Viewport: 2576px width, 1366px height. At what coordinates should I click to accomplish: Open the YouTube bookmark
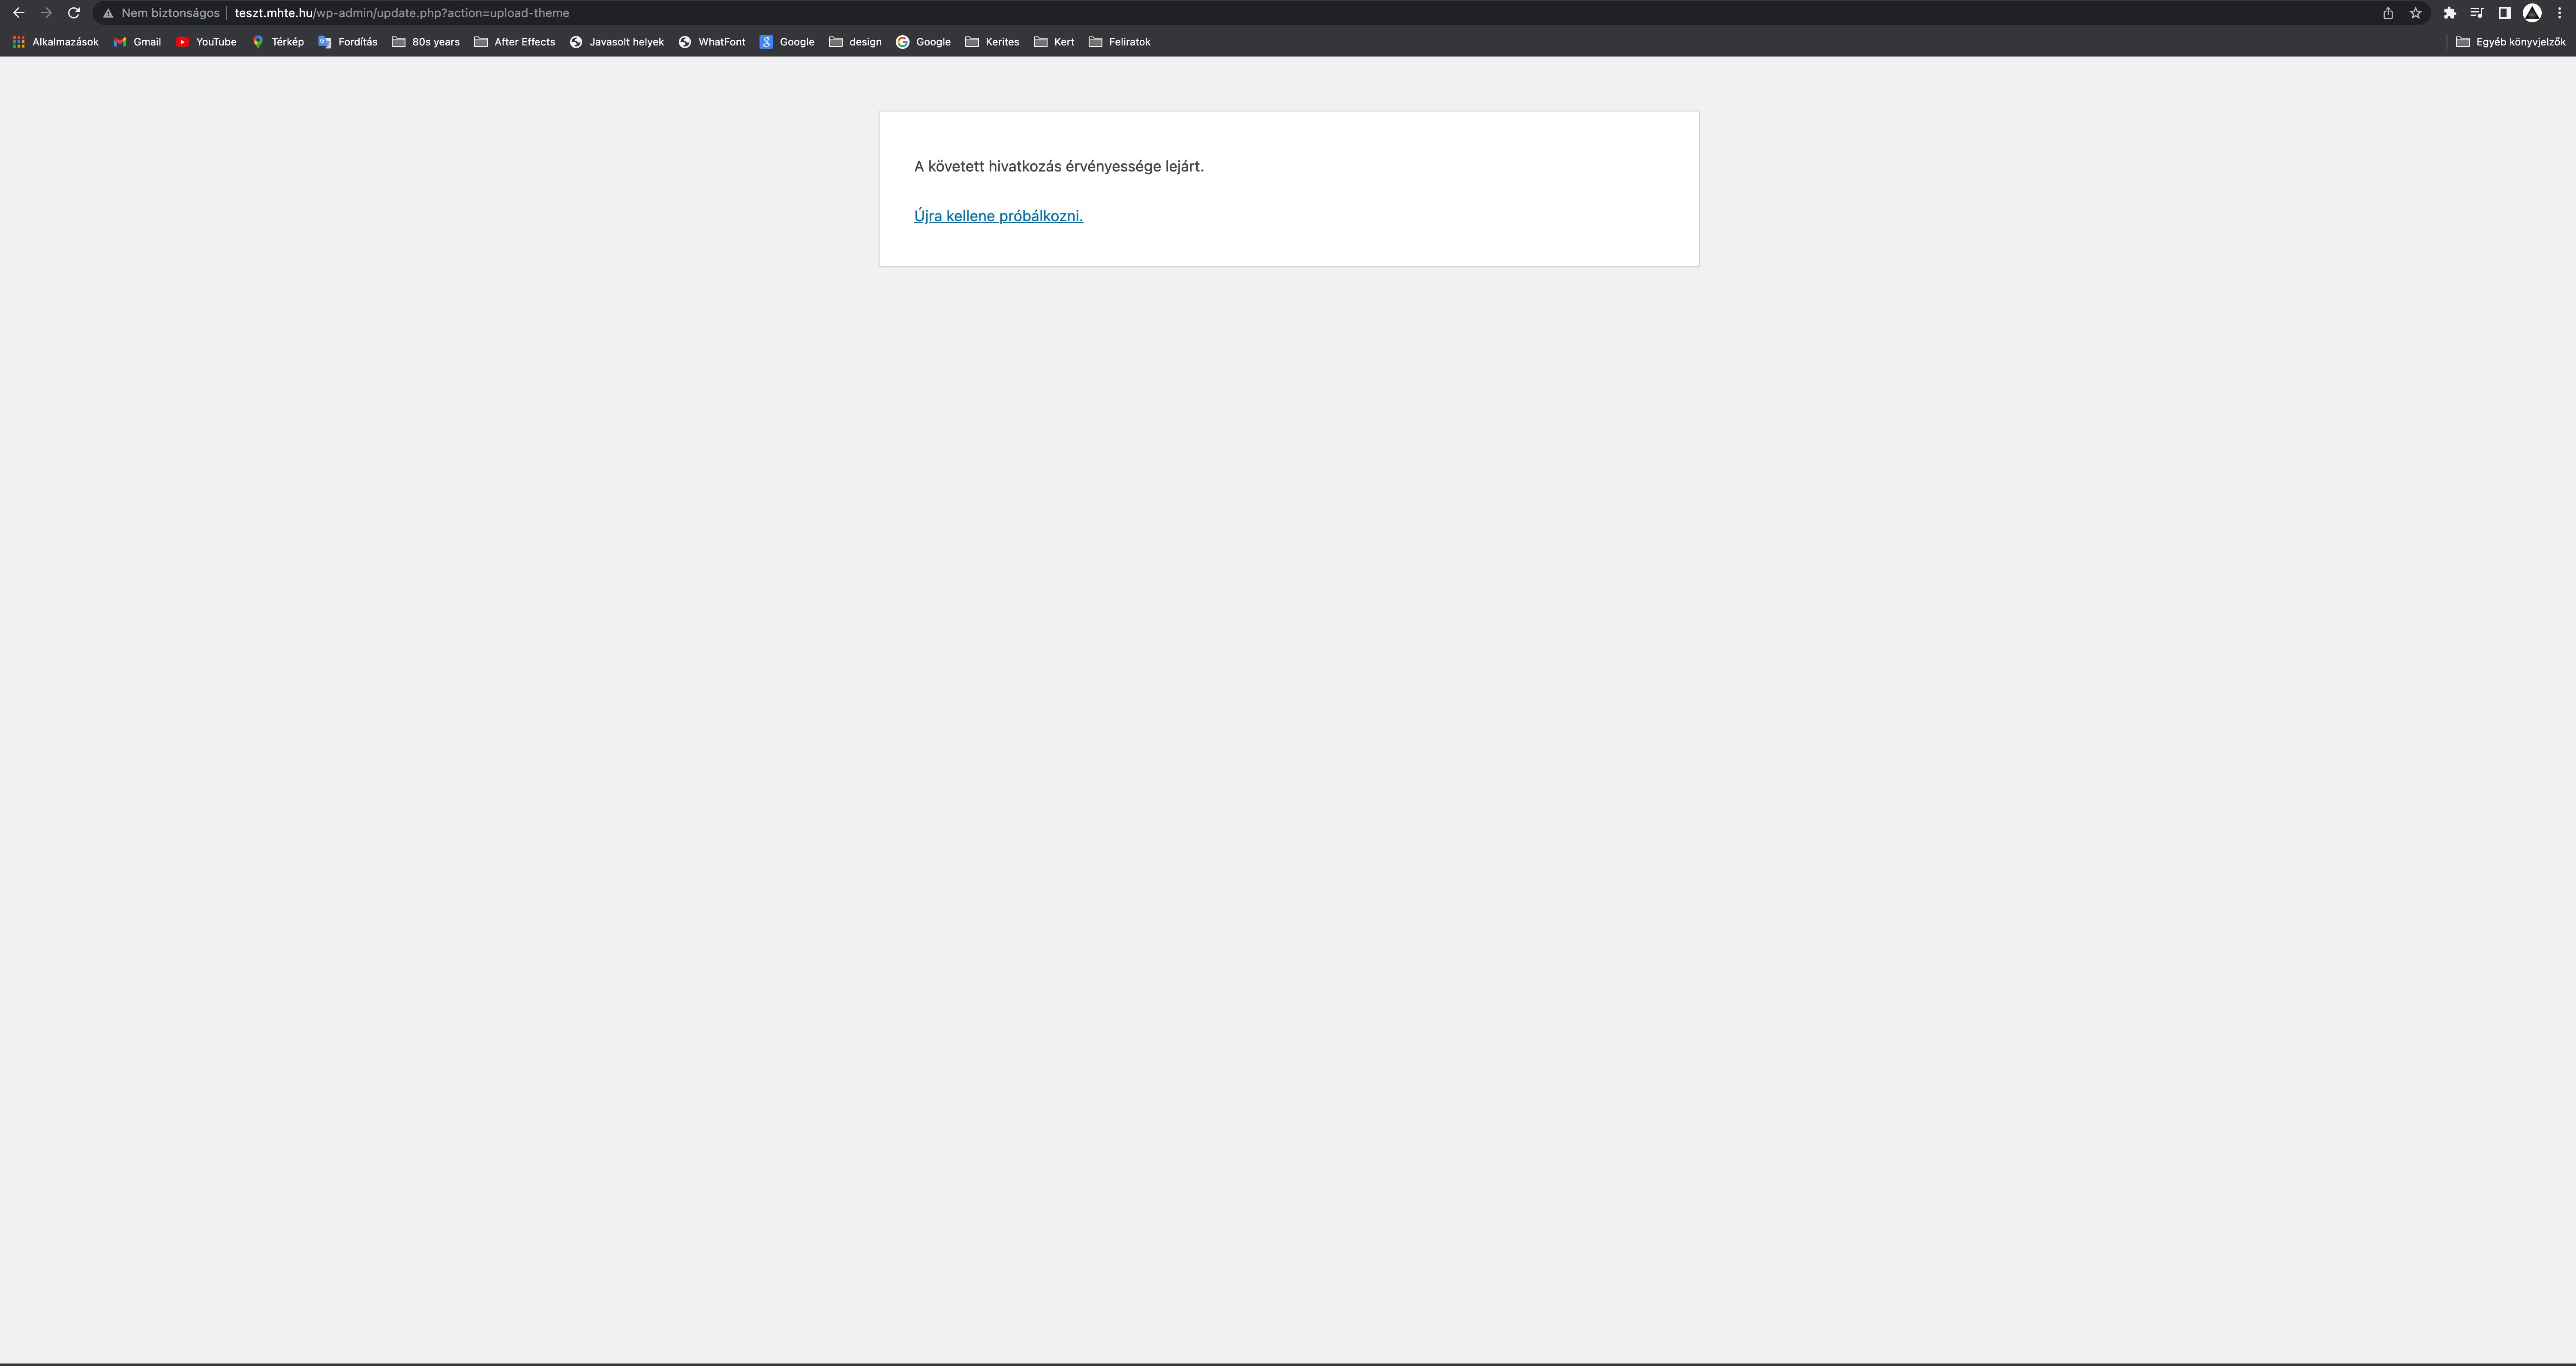206,42
